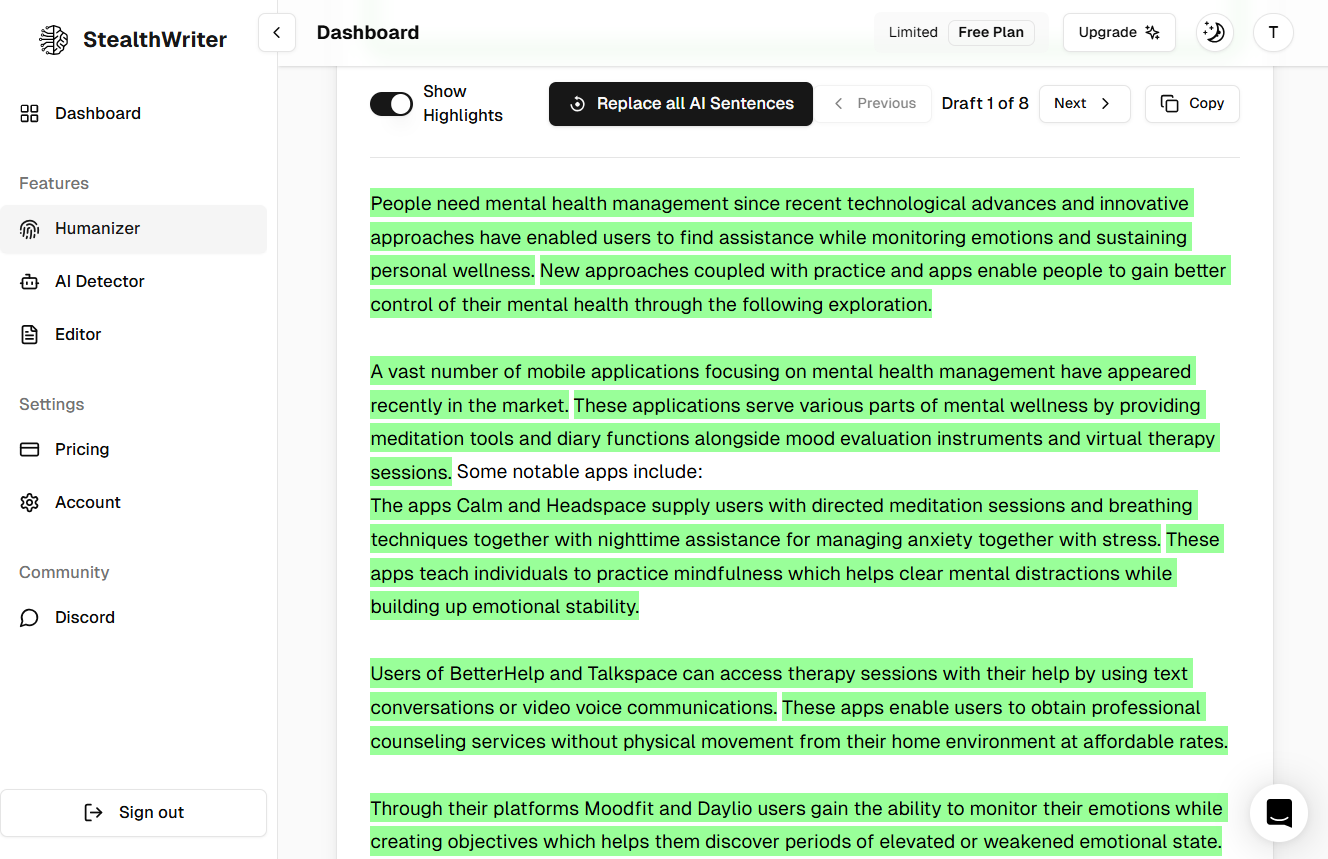Click sentence starting 'People need mental health management'
The height and width of the screenshot is (859, 1328).
coord(780,237)
